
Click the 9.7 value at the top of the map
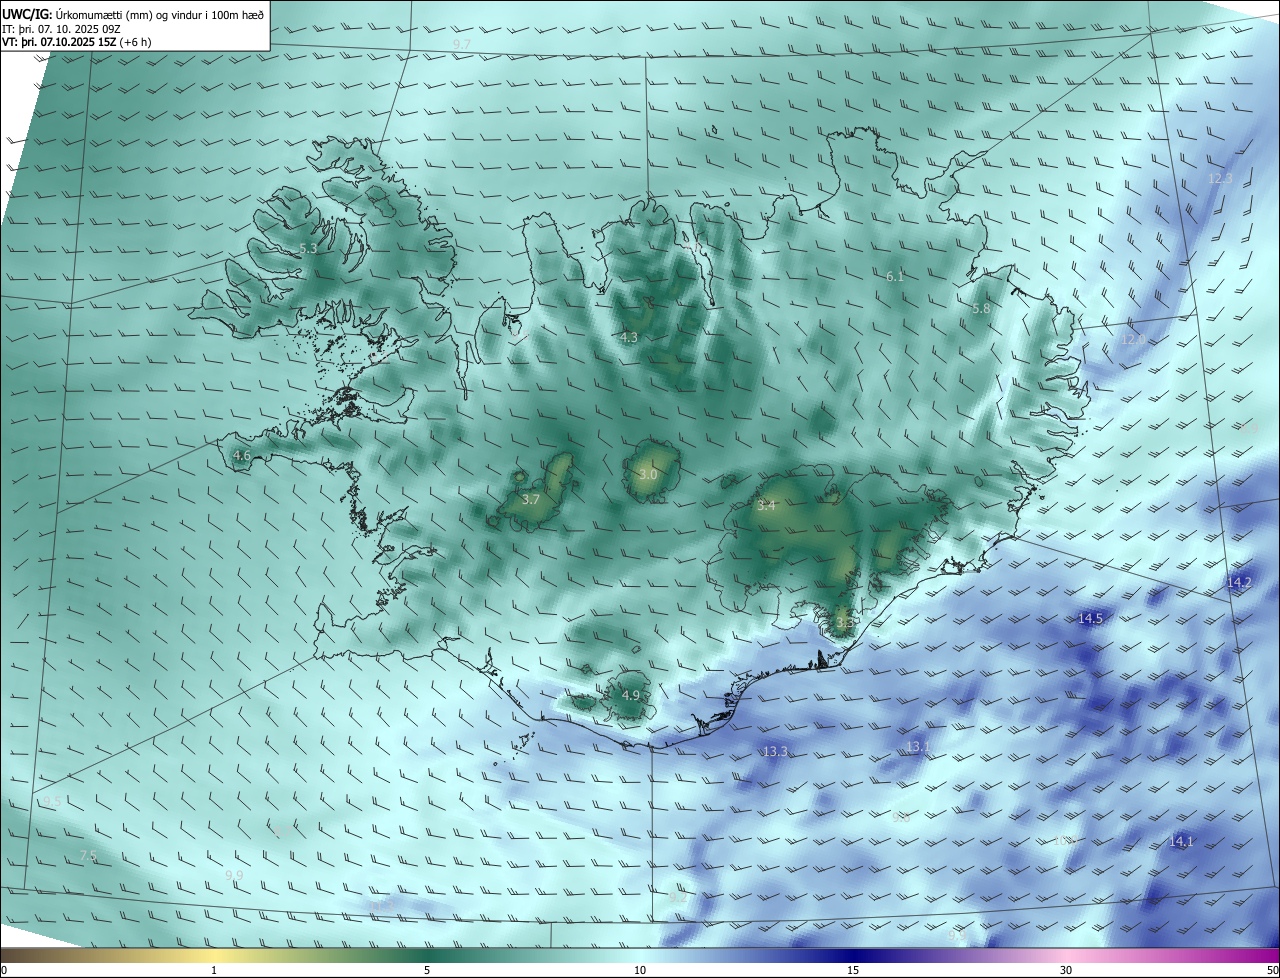click(x=461, y=45)
